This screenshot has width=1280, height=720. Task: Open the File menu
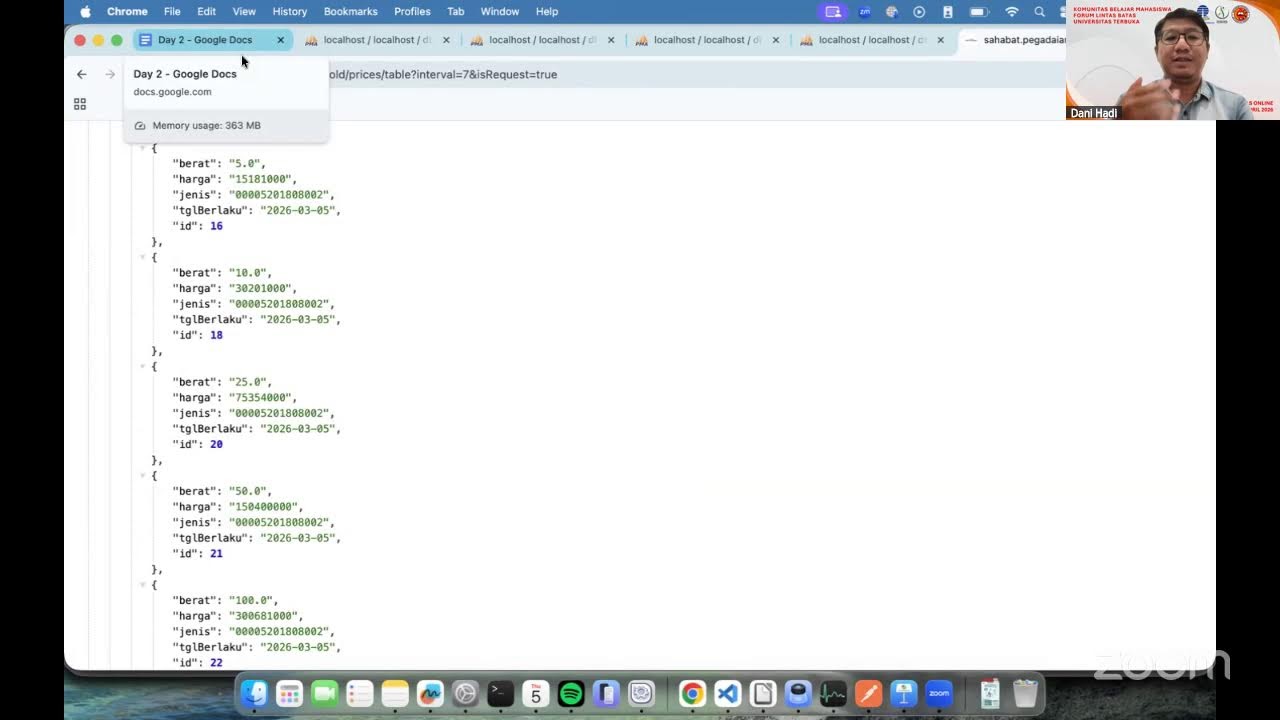pos(172,12)
